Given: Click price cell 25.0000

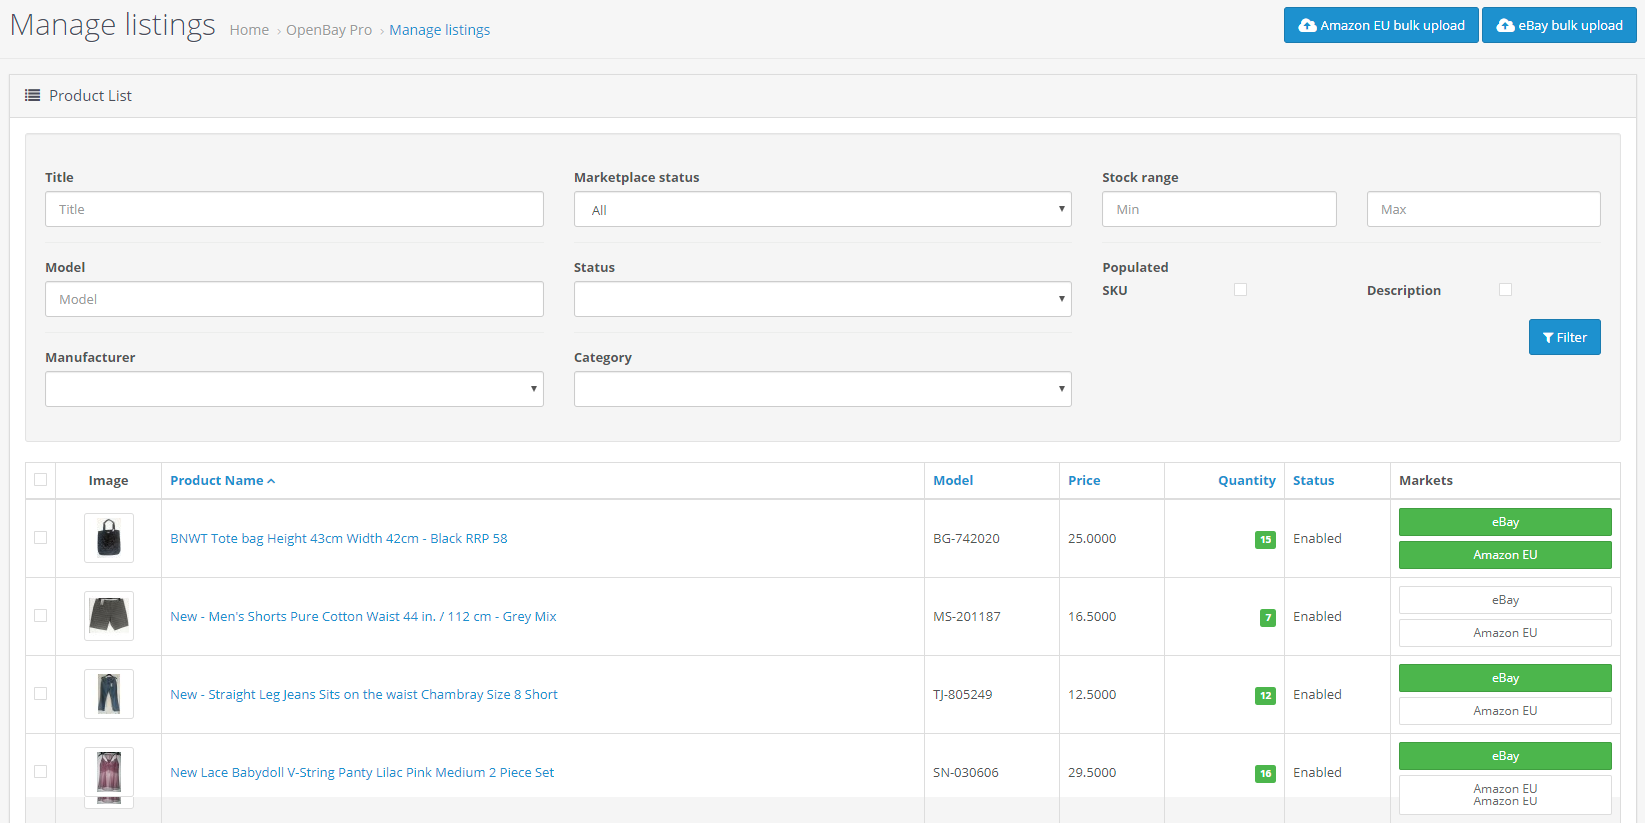Looking at the screenshot, I should click(x=1092, y=538).
